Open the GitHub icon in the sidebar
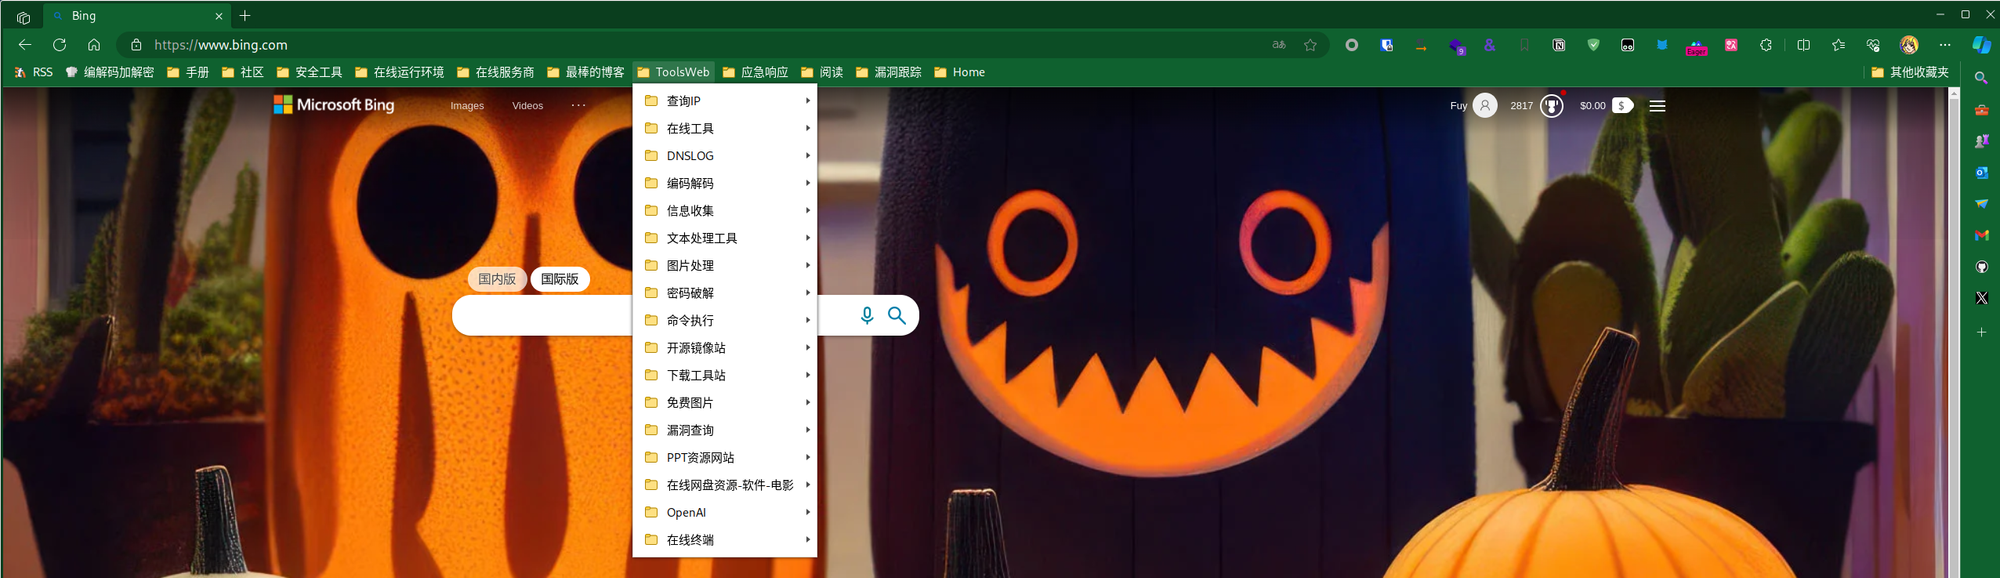Screen dimensions: 2000x578 pyautogui.click(x=1981, y=267)
